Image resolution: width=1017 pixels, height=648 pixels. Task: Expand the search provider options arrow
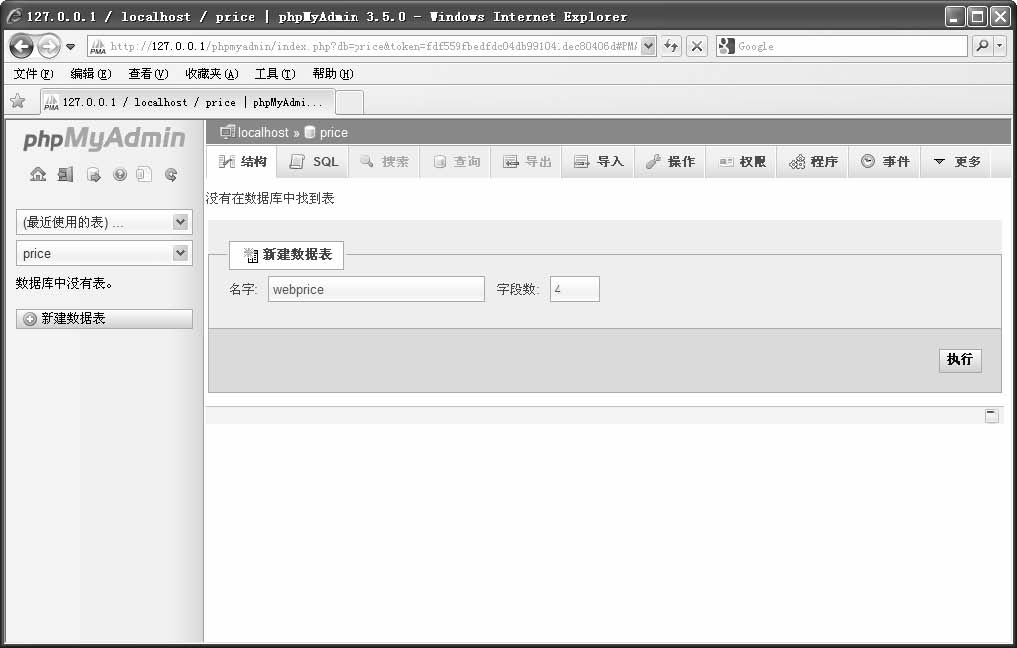coord(999,46)
